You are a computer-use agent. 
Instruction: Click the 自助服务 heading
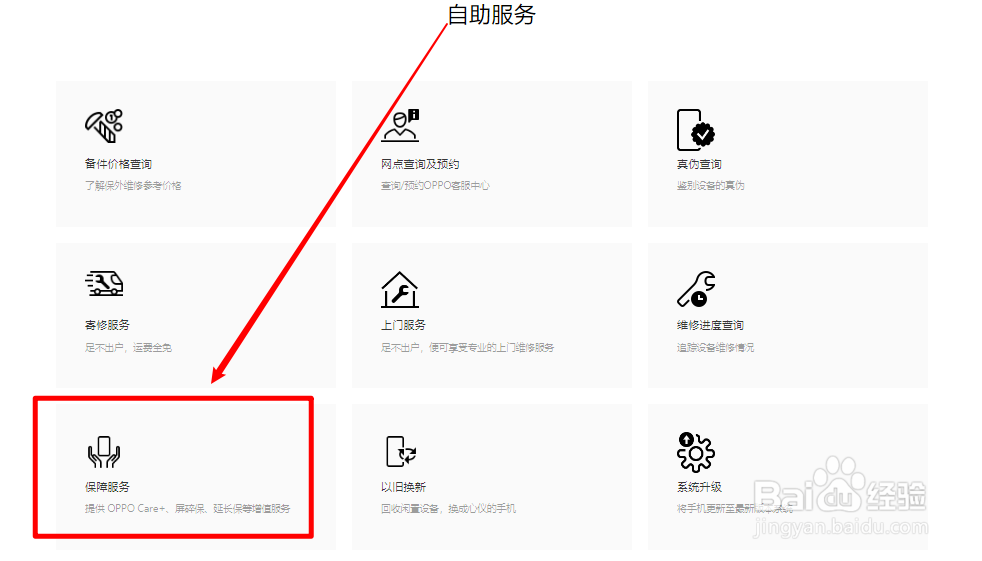(492, 14)
